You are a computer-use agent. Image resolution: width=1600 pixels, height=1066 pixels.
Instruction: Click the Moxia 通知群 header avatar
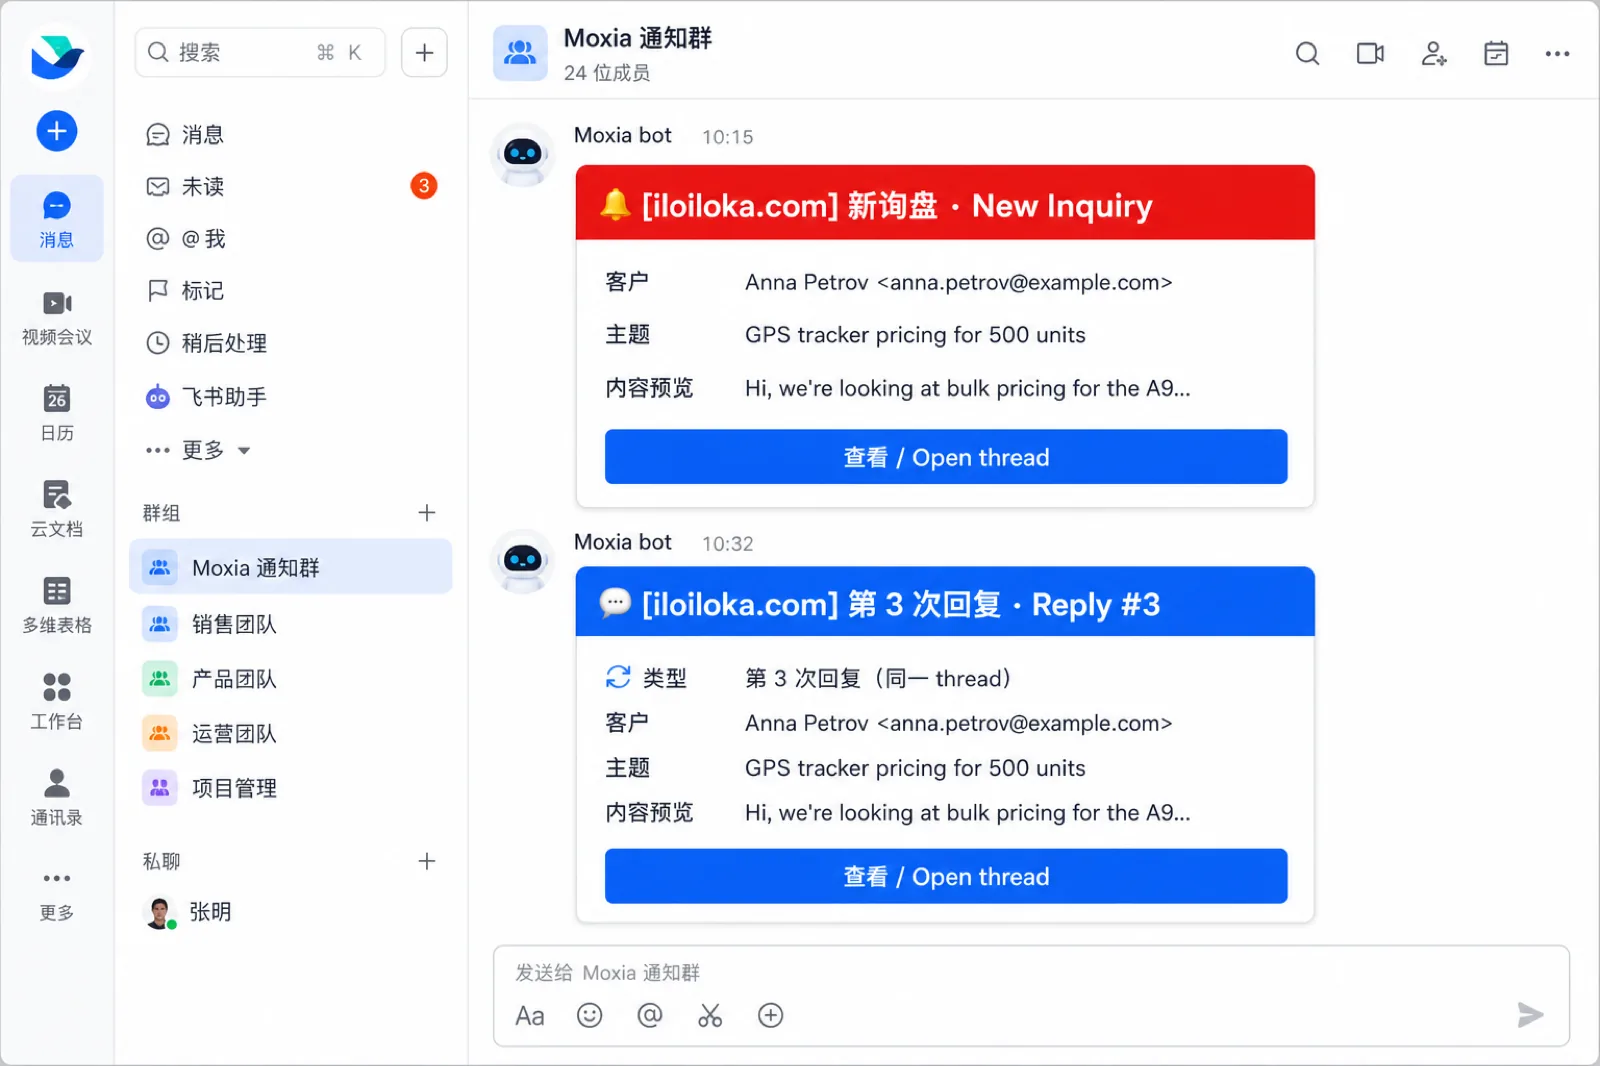point(520,53)
